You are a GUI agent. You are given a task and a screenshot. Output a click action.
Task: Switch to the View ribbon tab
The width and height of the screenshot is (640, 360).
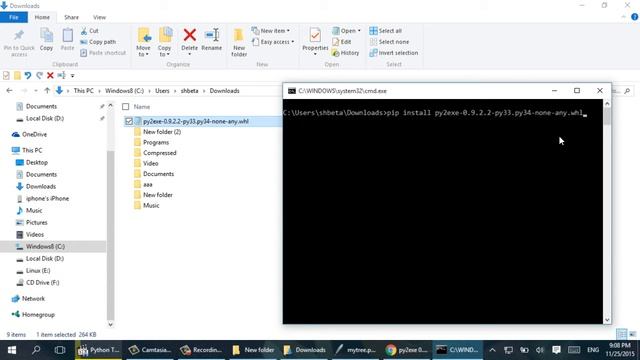pos(99,17)
